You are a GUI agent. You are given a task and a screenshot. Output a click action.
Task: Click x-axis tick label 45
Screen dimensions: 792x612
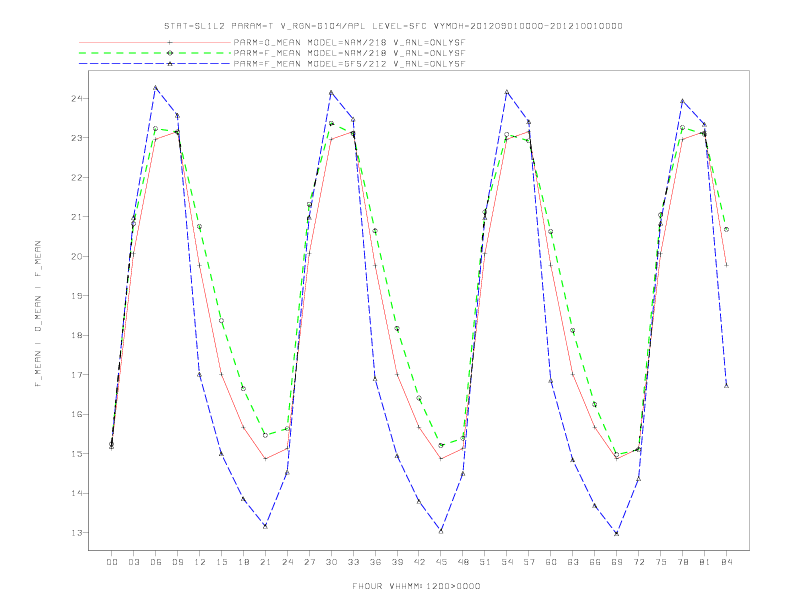[x=441, y=562]
